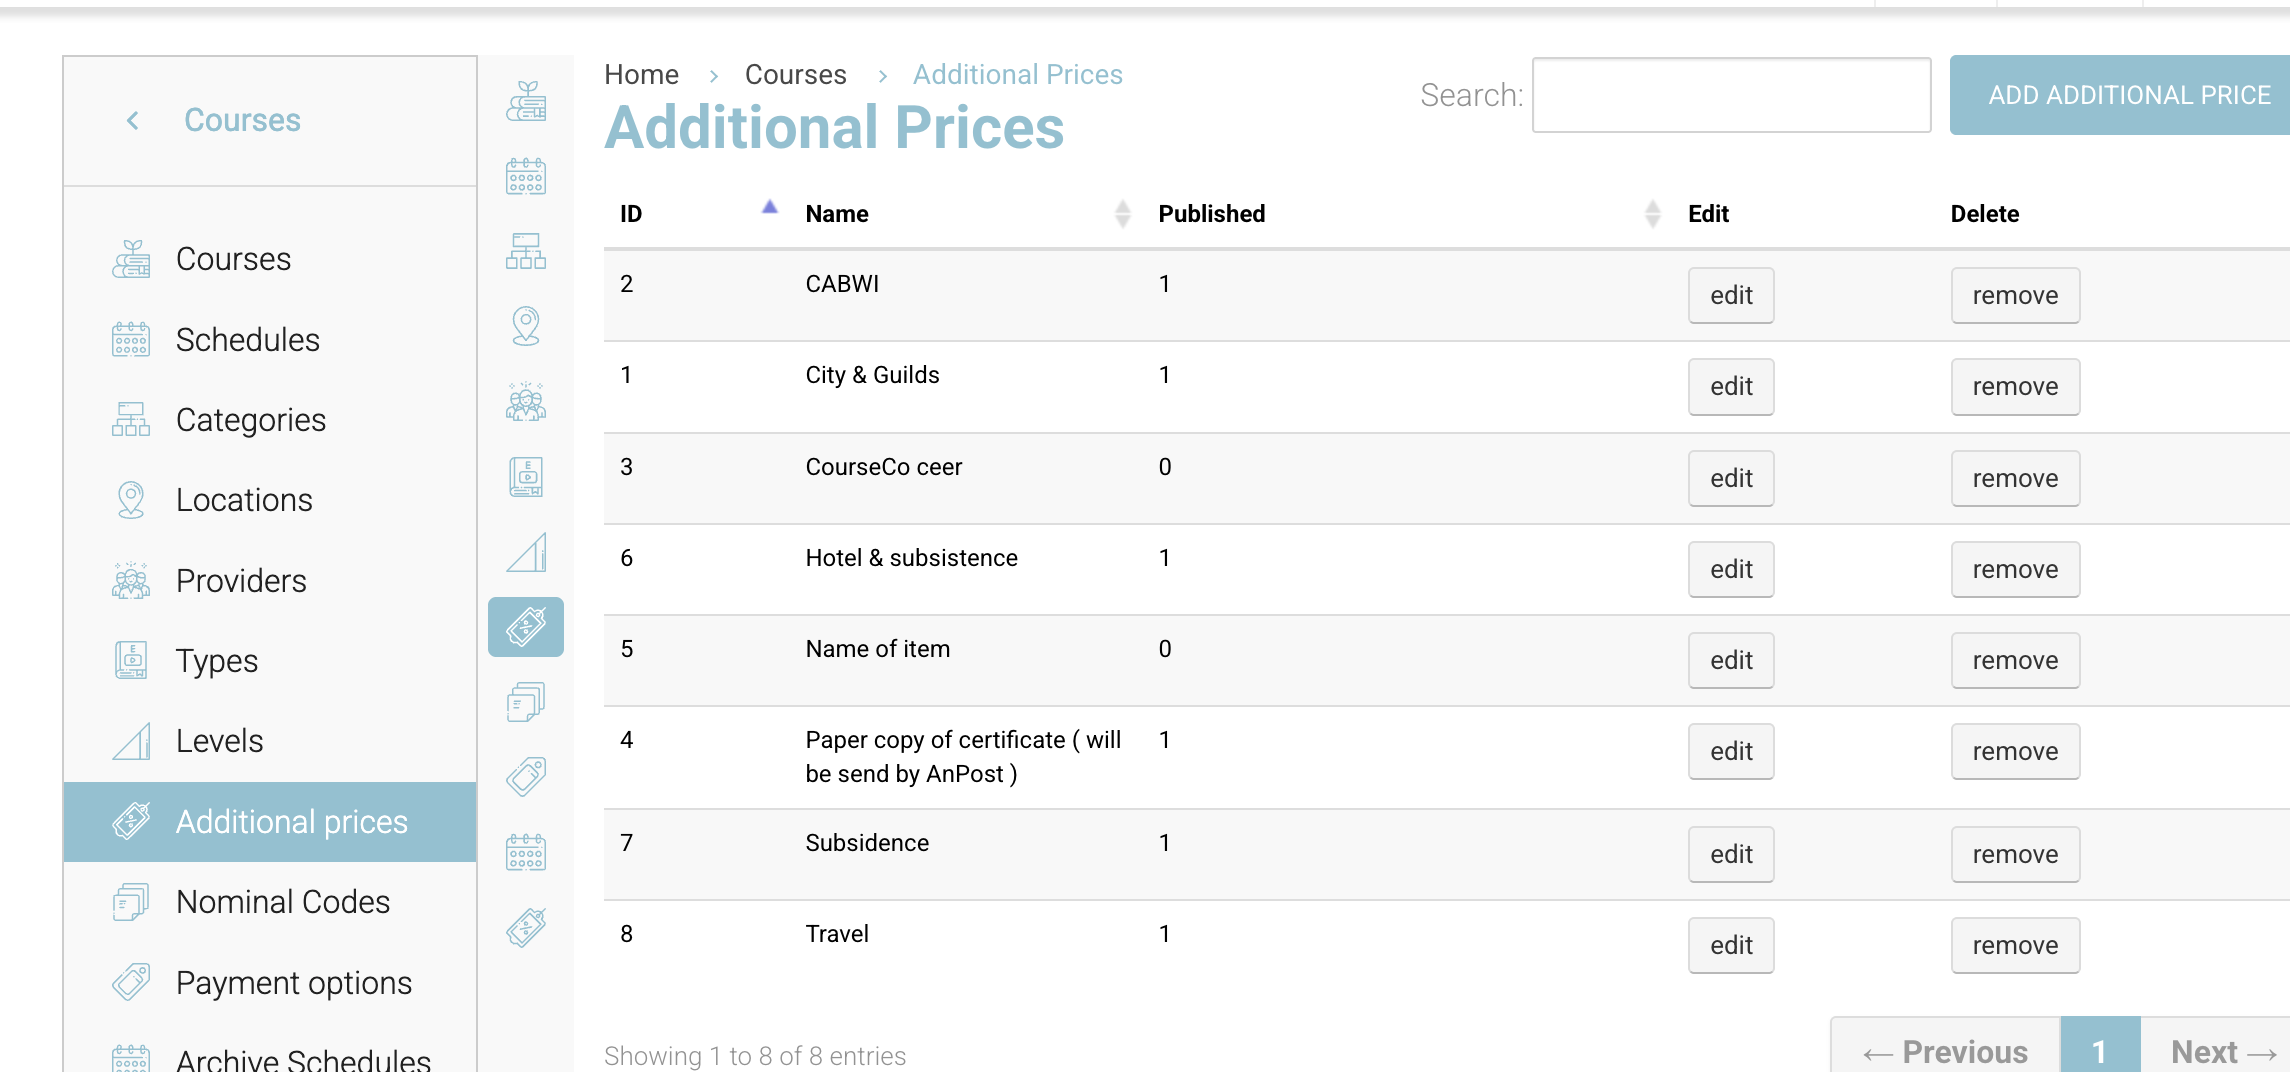
Task: Select the highlighted Additional prices ticket icon
Action: (x=526, y=627)
